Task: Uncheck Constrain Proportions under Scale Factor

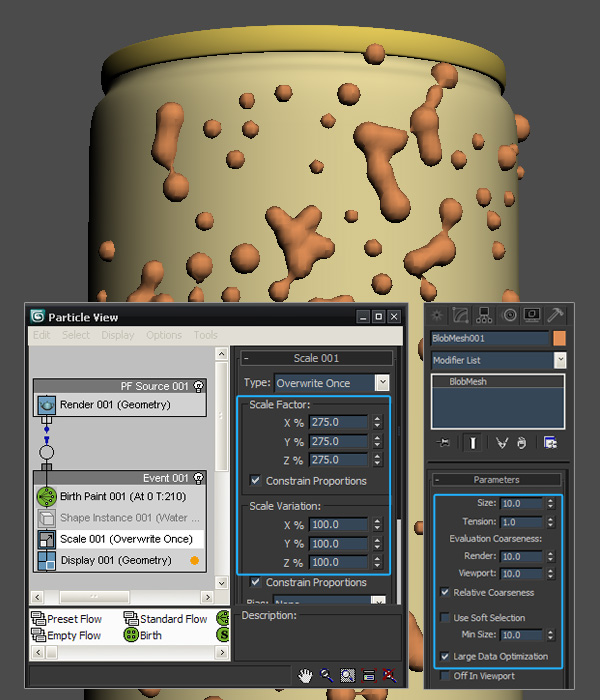Action: 256,481
